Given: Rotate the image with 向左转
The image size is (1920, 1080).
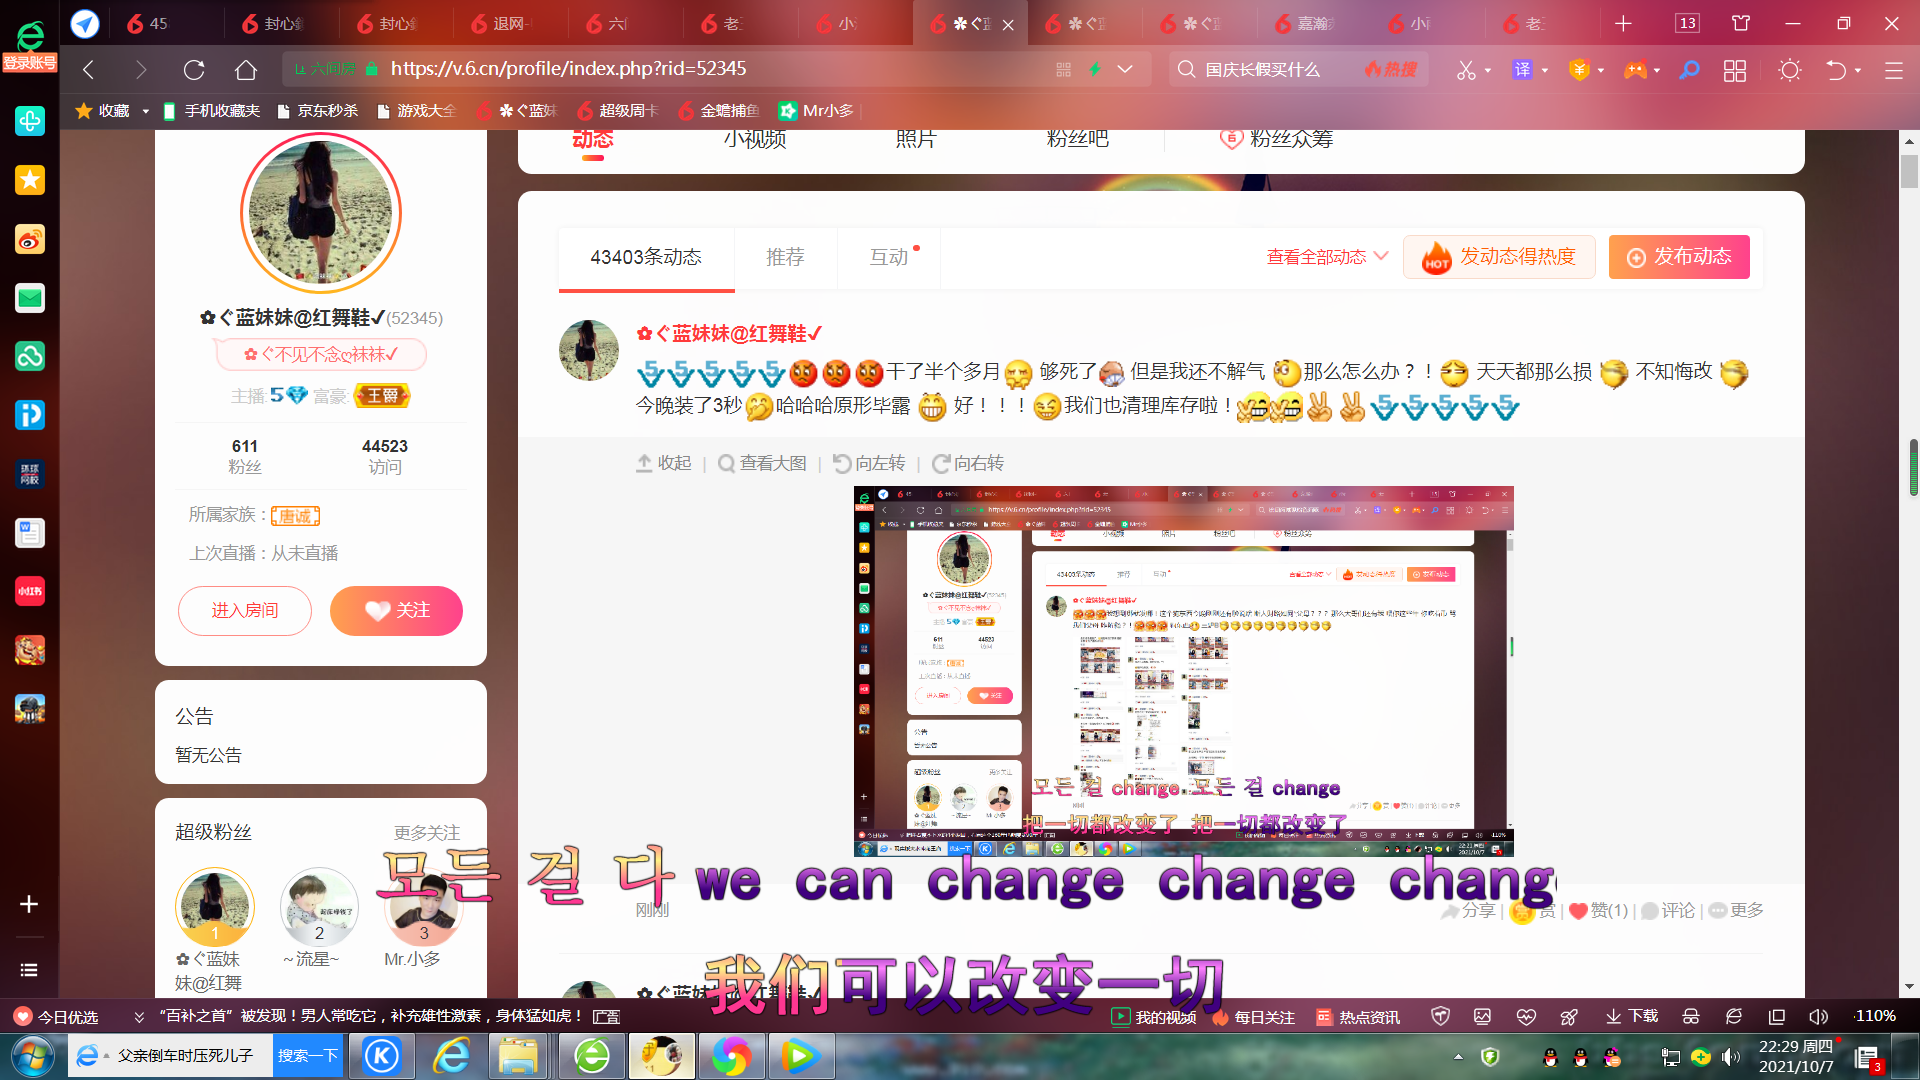Looking at the screenshot, I should (x=869, y=463).
